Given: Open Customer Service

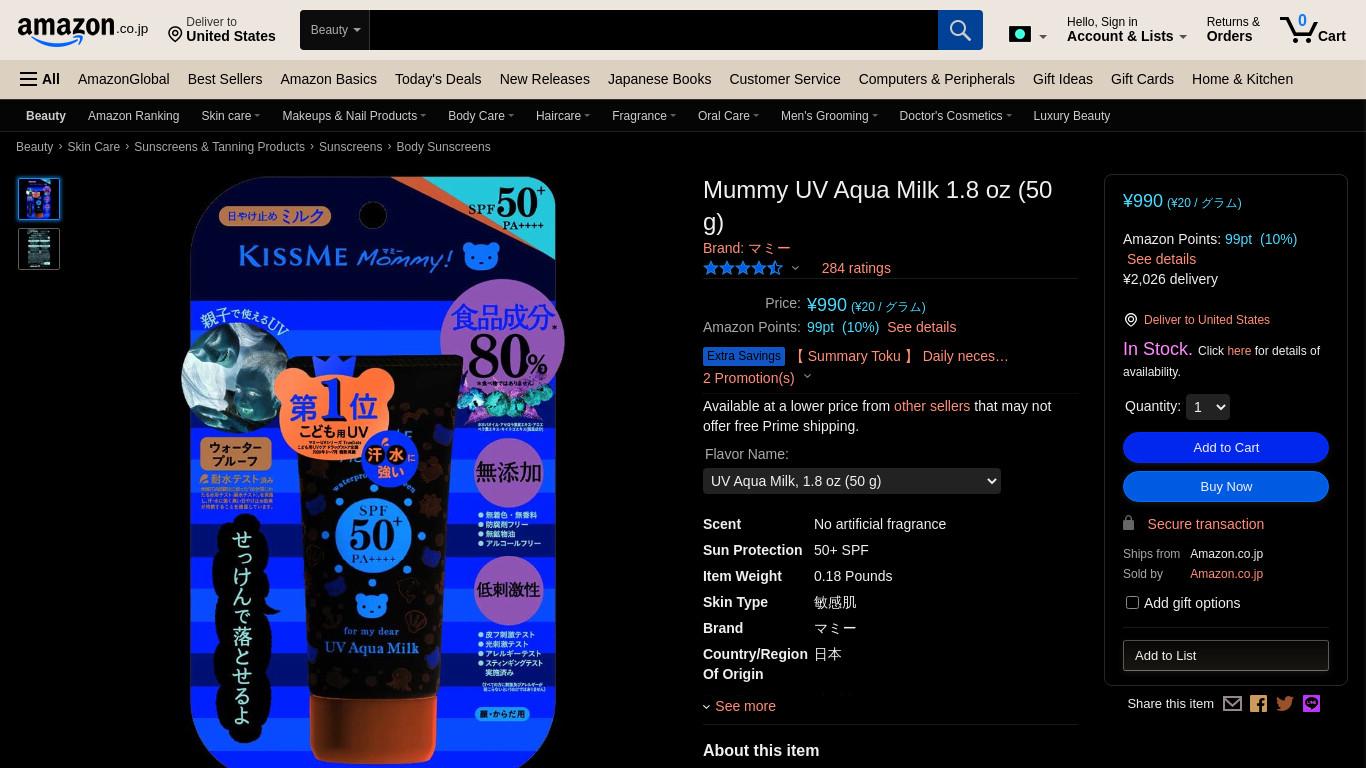Looking at the screenshot, I should pos(785,79).
